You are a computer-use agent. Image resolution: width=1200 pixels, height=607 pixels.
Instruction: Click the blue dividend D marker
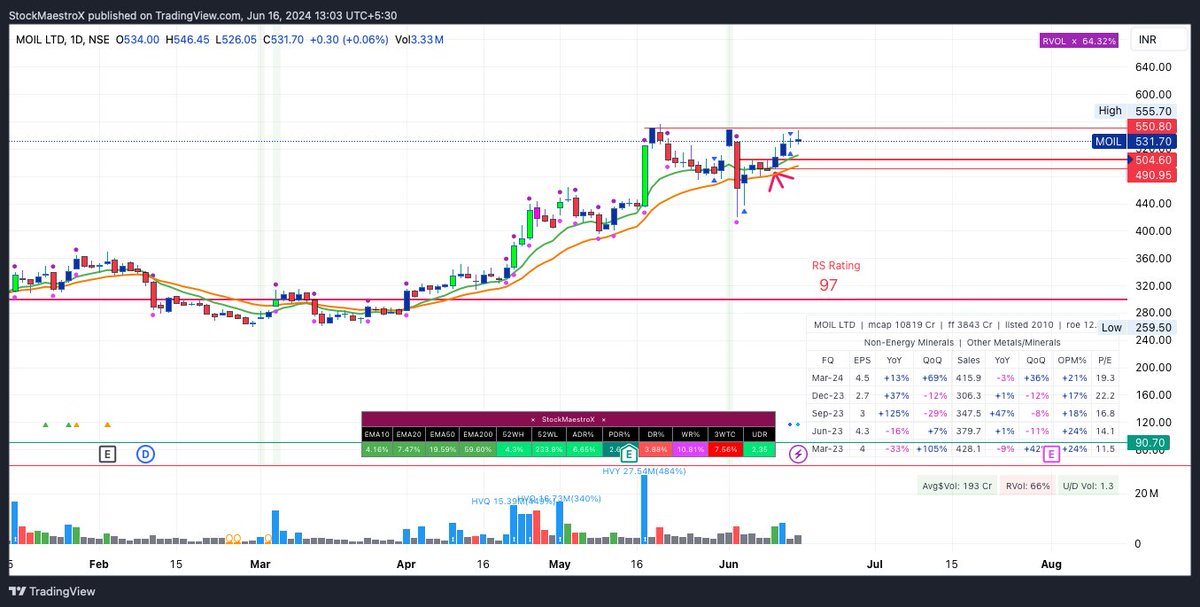[x=145, y=454]
